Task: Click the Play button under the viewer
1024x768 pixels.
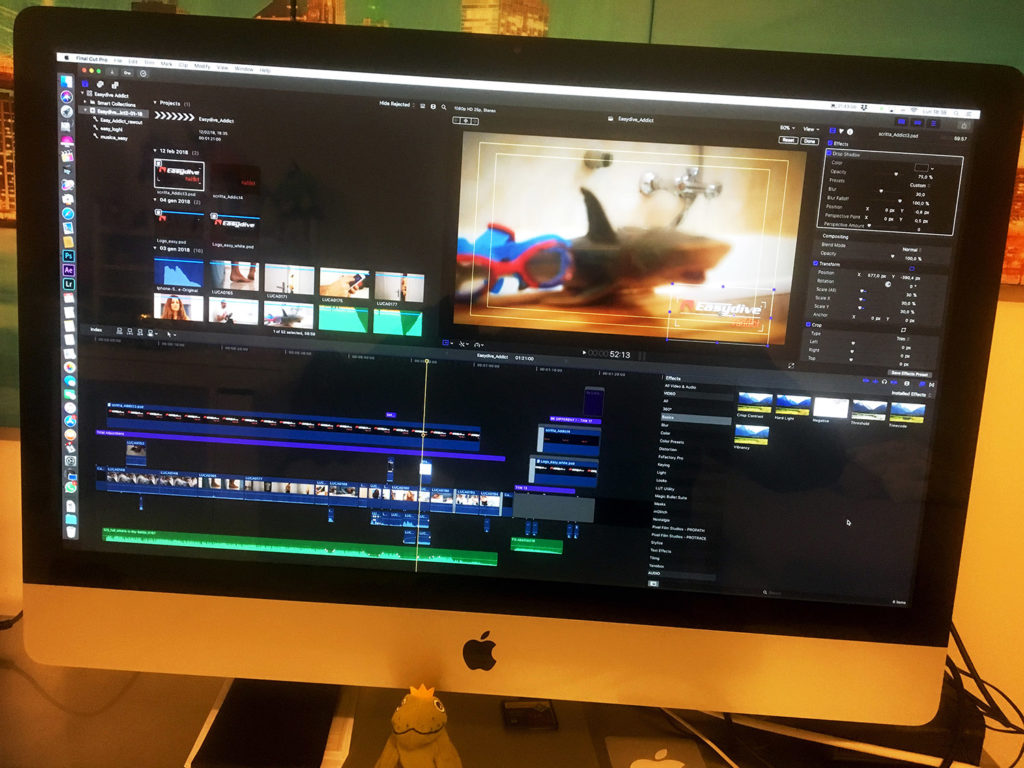Action: click(x=584, y=352)
